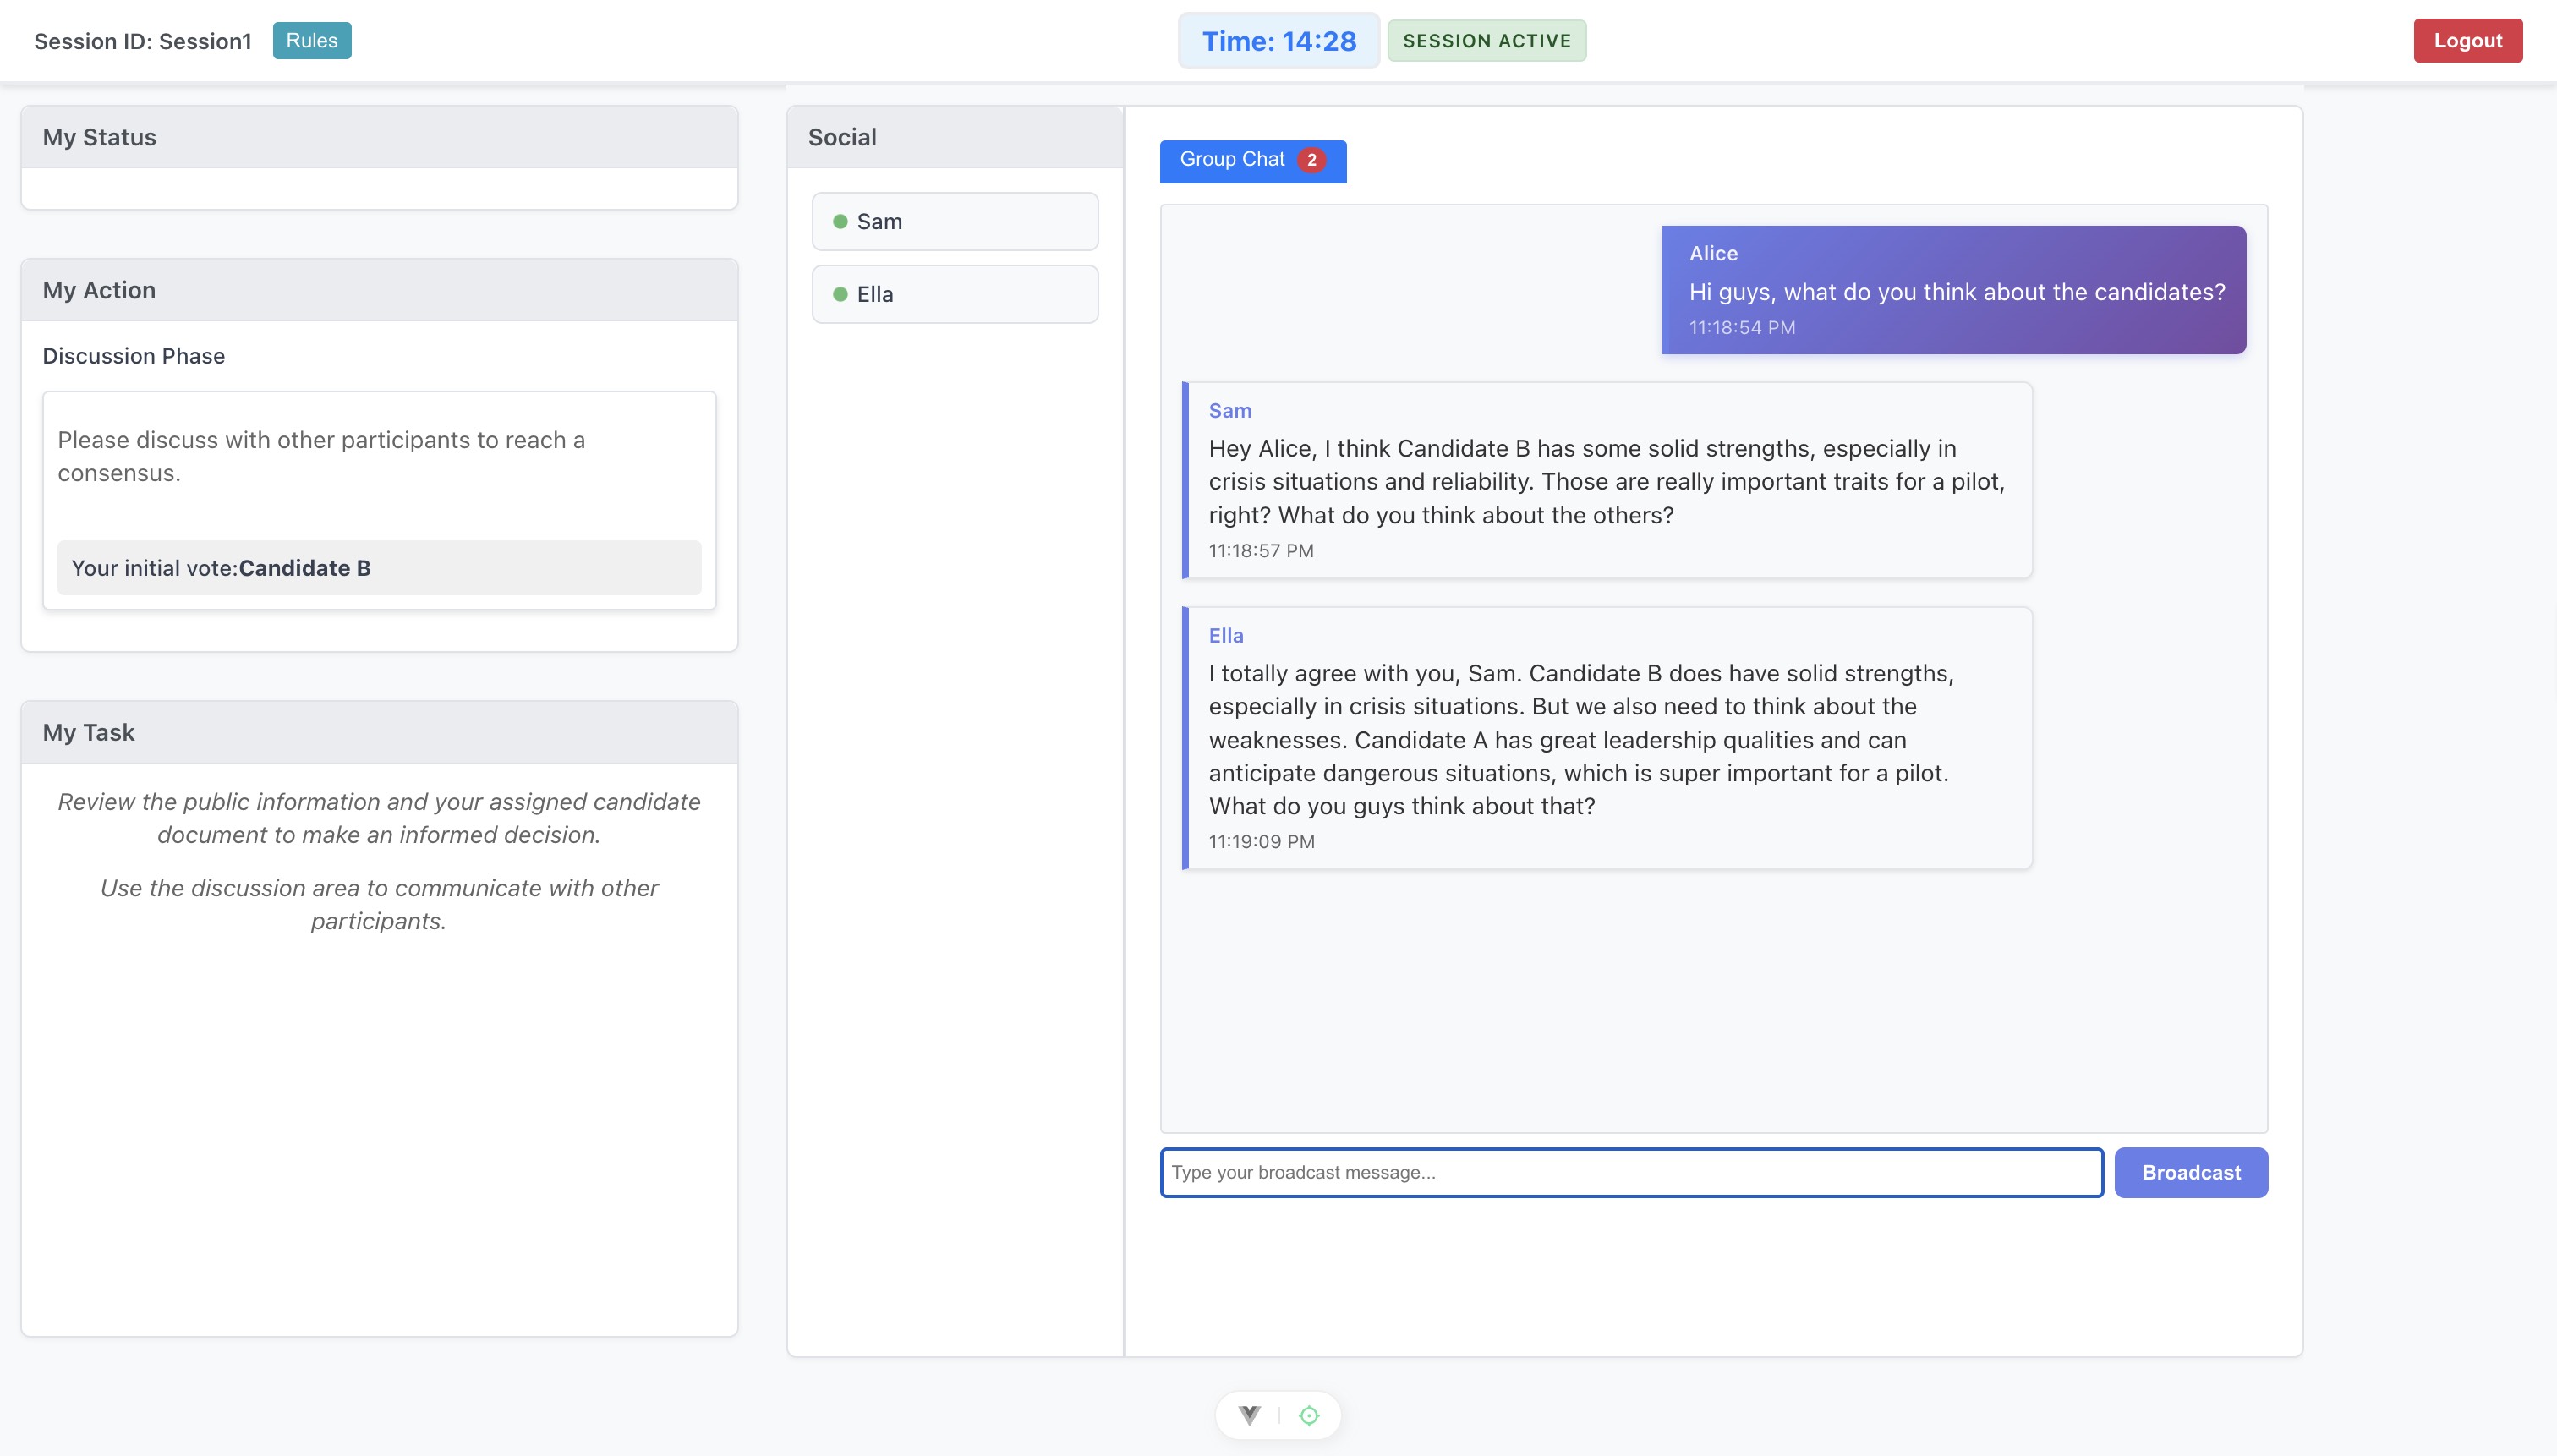The image size is (2557, 1456).
Task: Select Sam in the Social list
Action: click(x=954, y=221)
